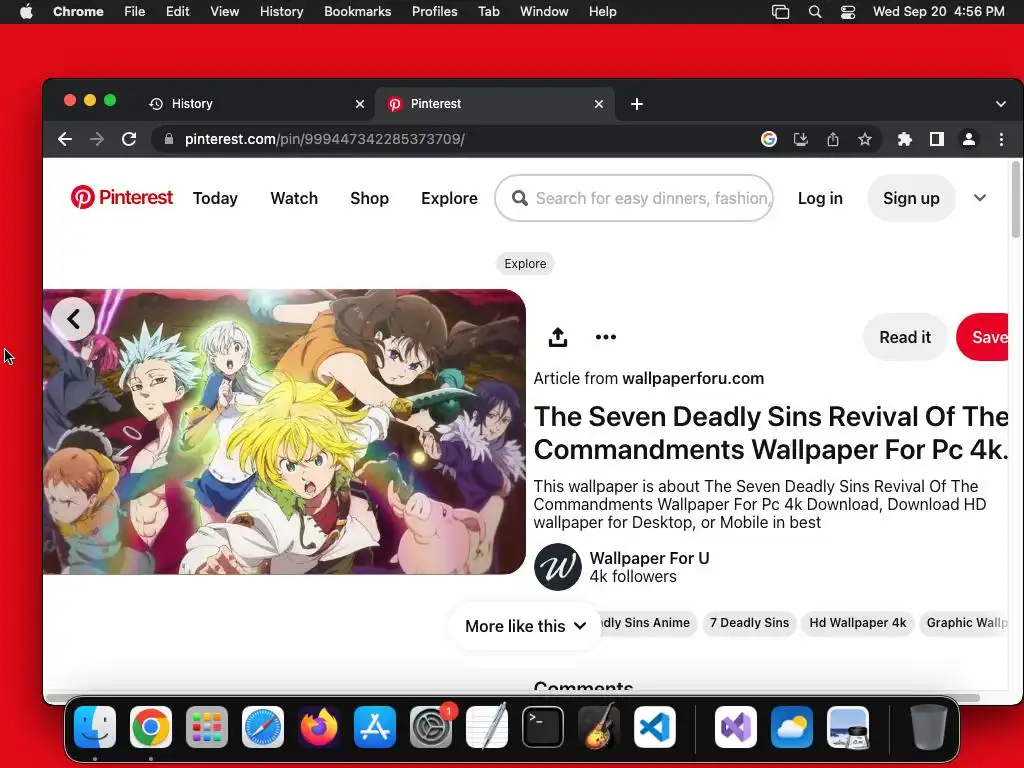Click the Pinterest logo
Image resolution: width=1024 pixels, height=768 pixels.
121,197
